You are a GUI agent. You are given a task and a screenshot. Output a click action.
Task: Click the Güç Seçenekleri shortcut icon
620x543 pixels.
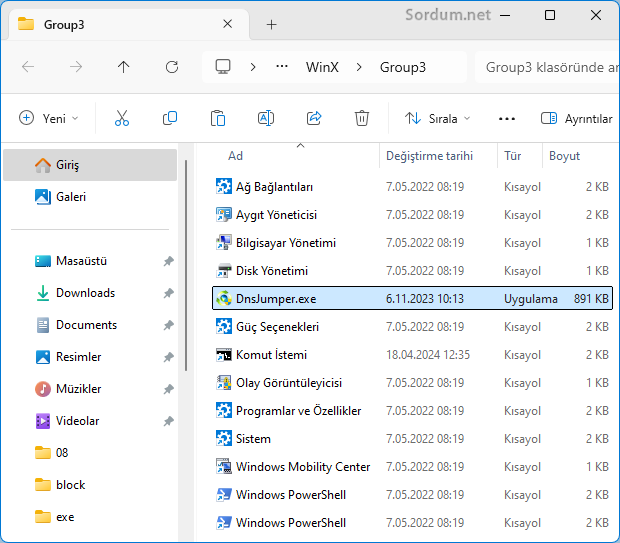pos(224,327)
